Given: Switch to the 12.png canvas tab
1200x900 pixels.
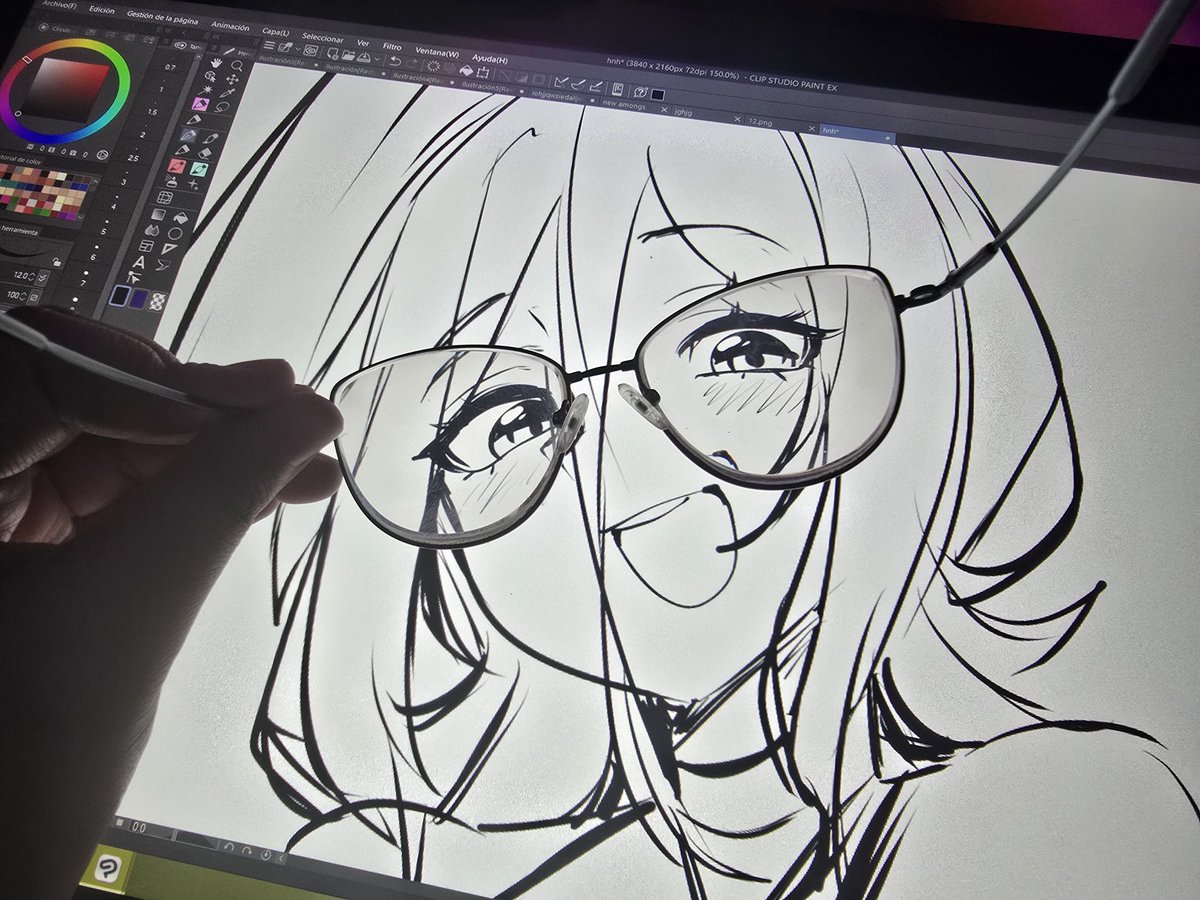Looking at the screenshot, I should coord(760,122).
